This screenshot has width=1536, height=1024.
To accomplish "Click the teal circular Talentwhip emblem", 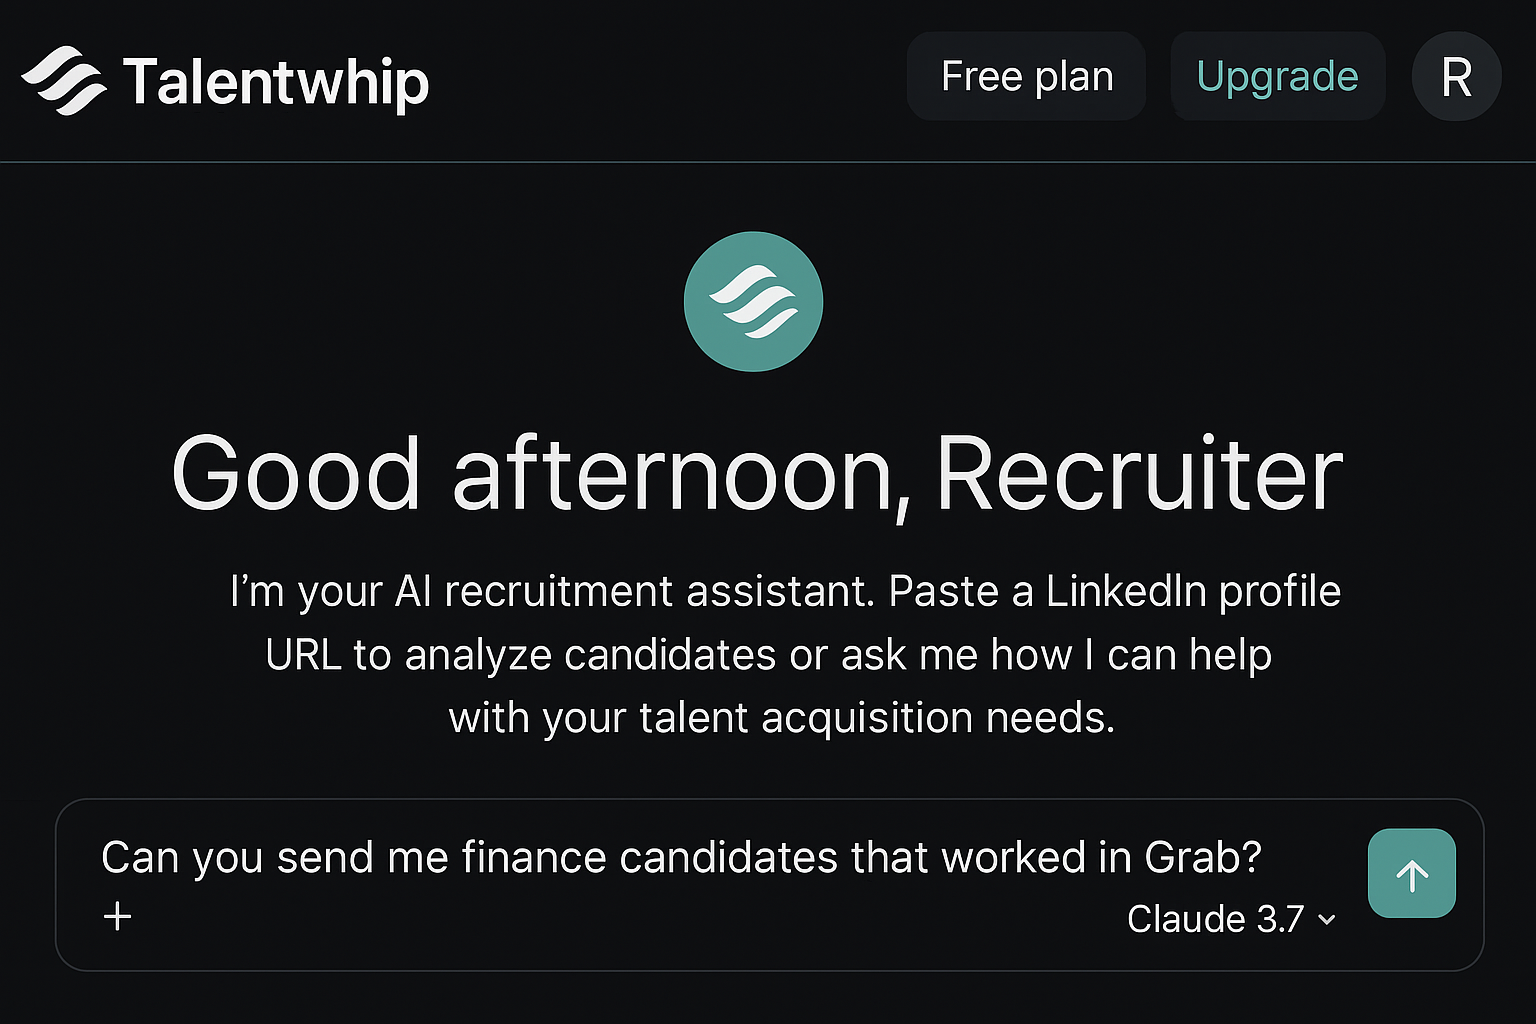I will tap(753, 301).
